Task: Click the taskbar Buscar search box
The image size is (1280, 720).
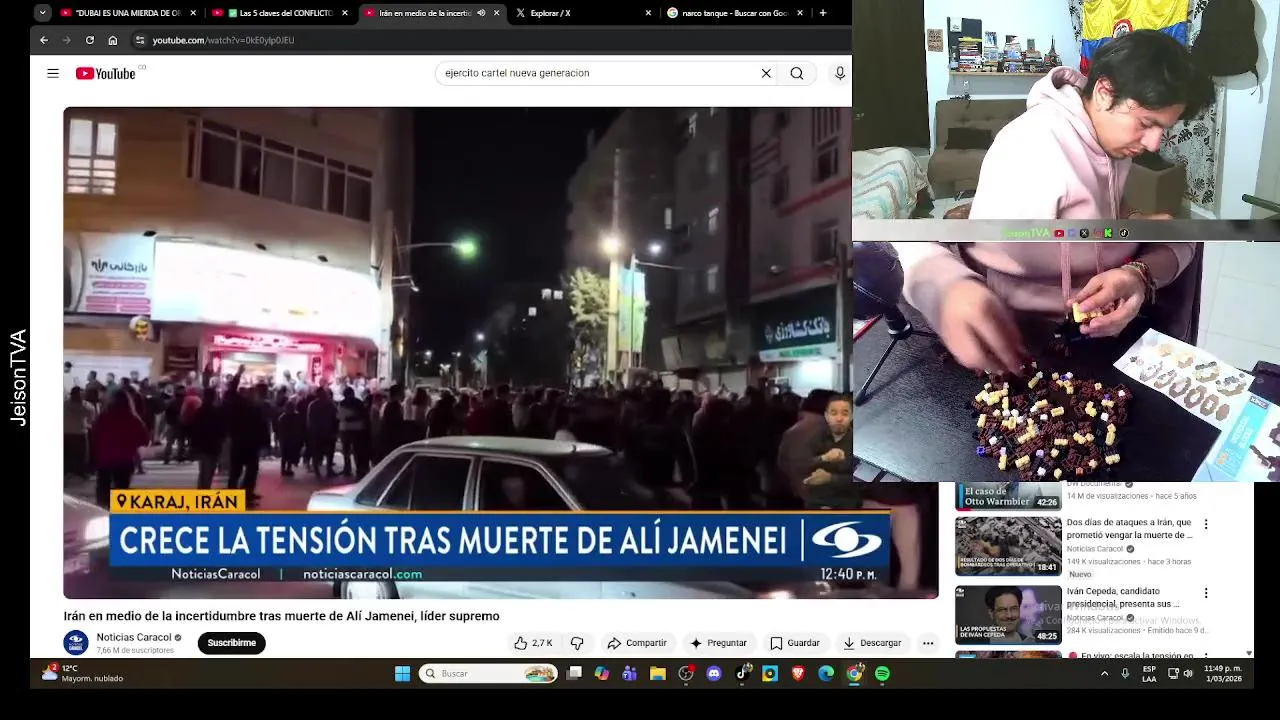Action: 488,674
